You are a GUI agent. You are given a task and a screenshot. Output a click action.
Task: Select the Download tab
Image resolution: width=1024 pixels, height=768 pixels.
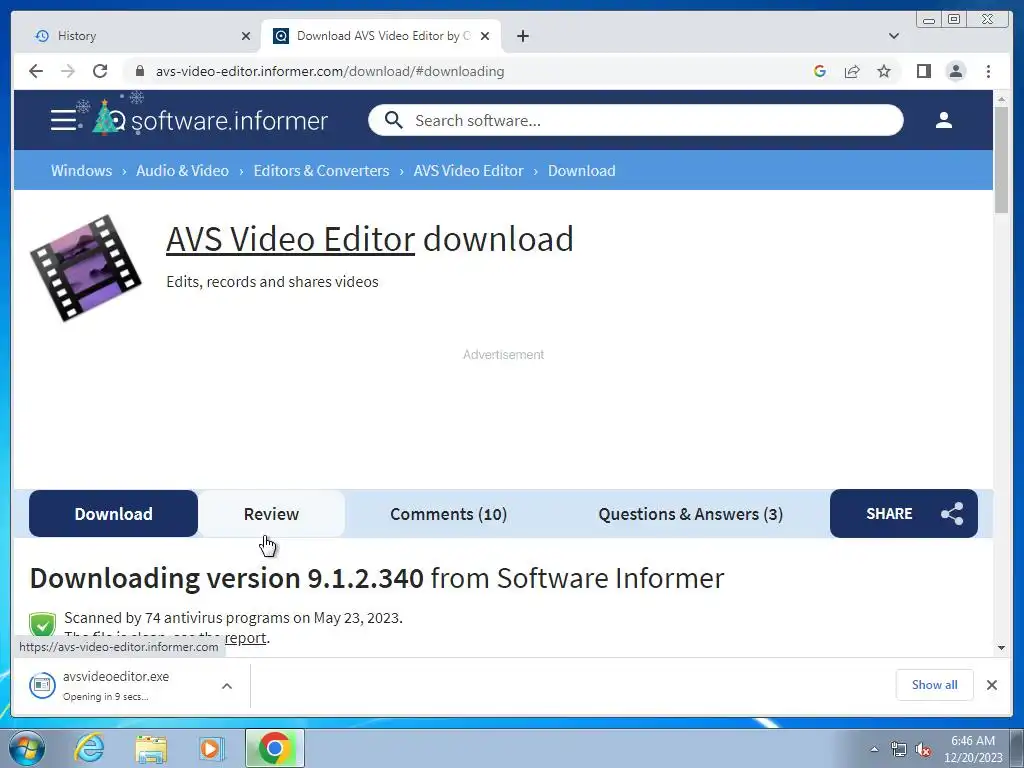pos(113,513)
